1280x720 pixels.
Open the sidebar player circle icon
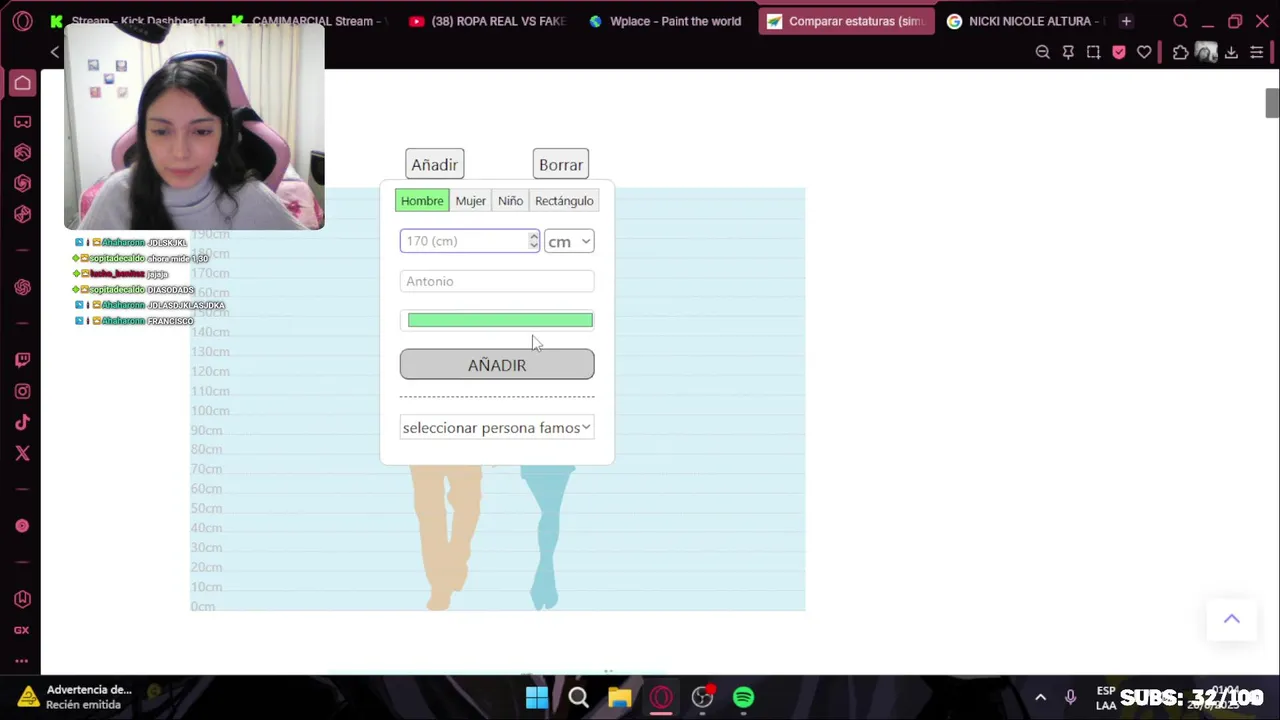pos(22,526)
